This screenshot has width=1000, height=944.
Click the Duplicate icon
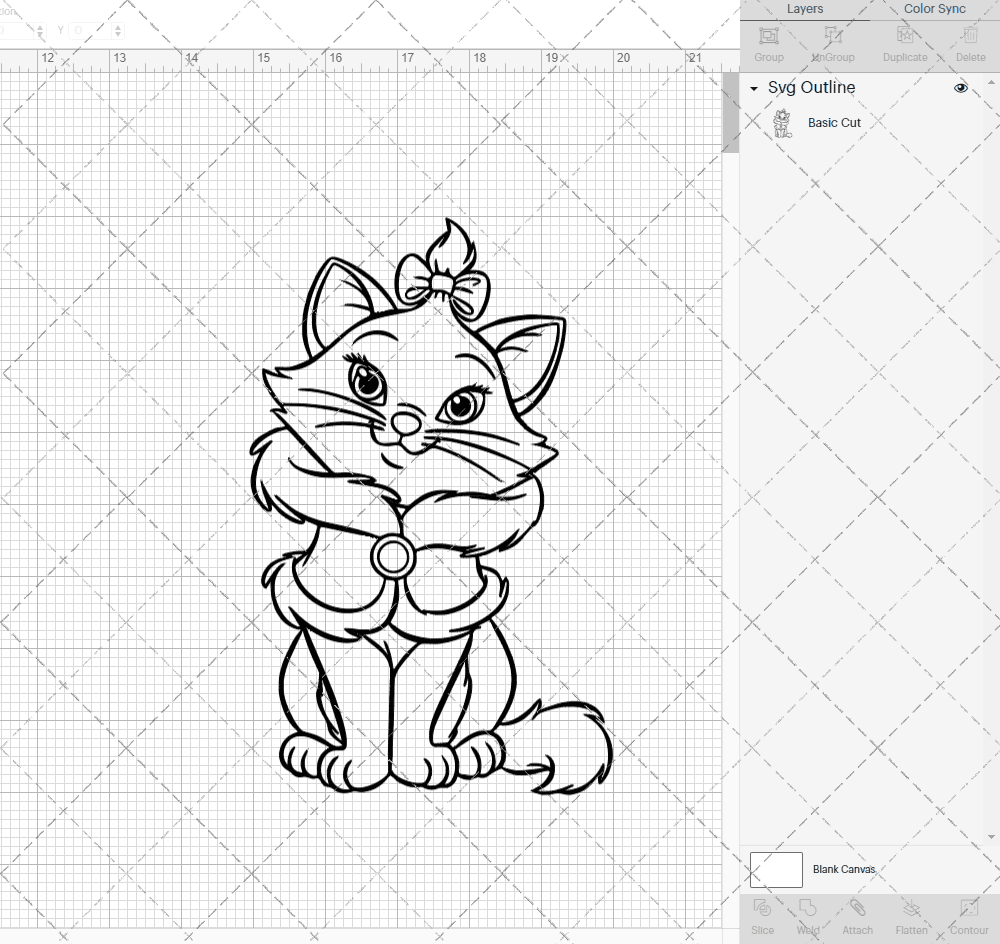[x=905, y=36]
